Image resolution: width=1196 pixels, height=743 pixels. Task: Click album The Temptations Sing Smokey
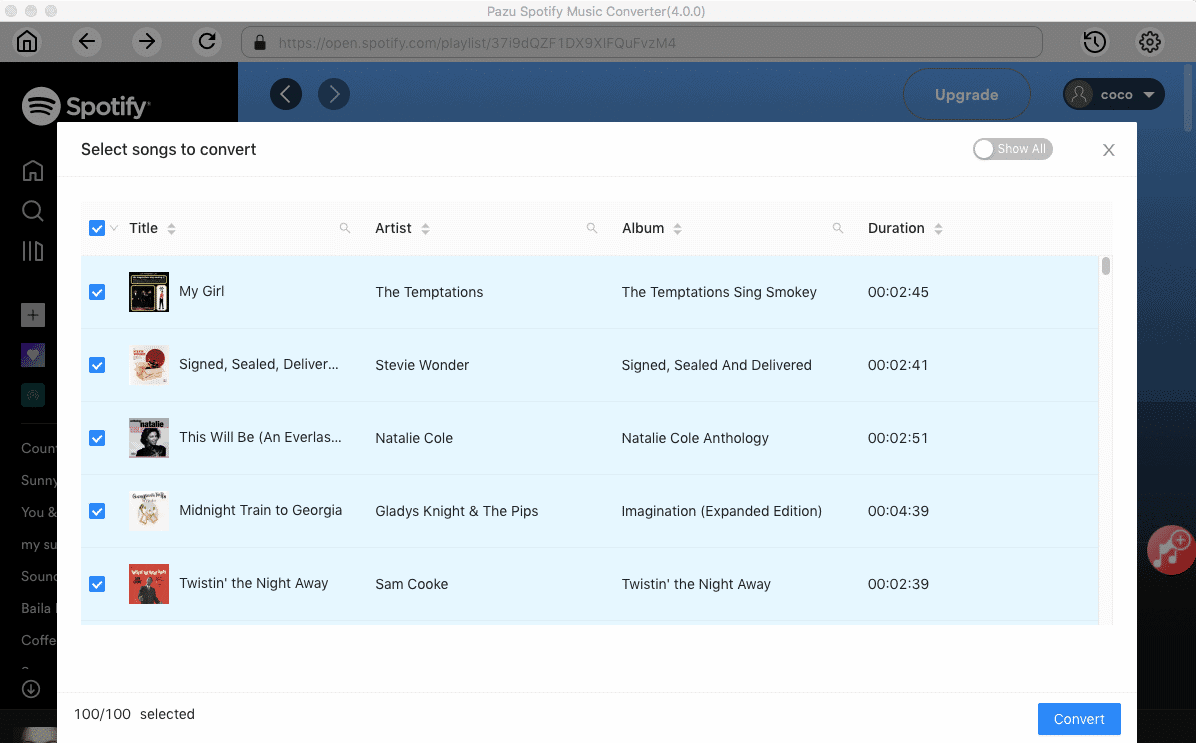click(x=719, y=292)
